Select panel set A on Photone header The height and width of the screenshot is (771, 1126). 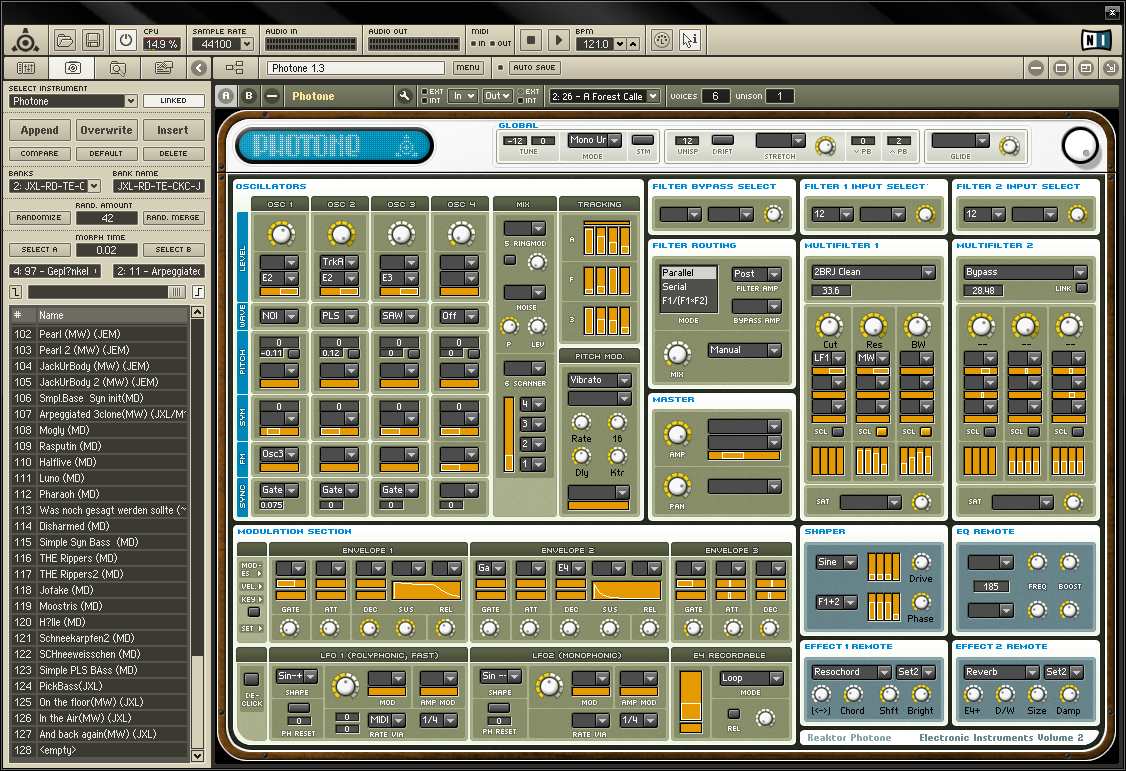pos(226,96)
